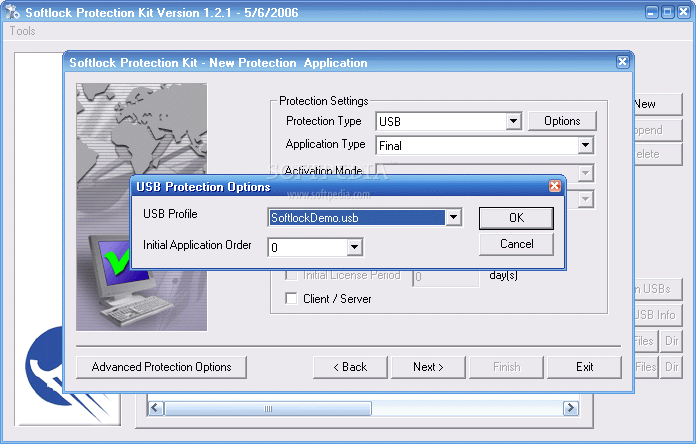This screenshot has height=444, width=696.
Task: Click the Softlock app icon in title bar
Action: [12, 12]
